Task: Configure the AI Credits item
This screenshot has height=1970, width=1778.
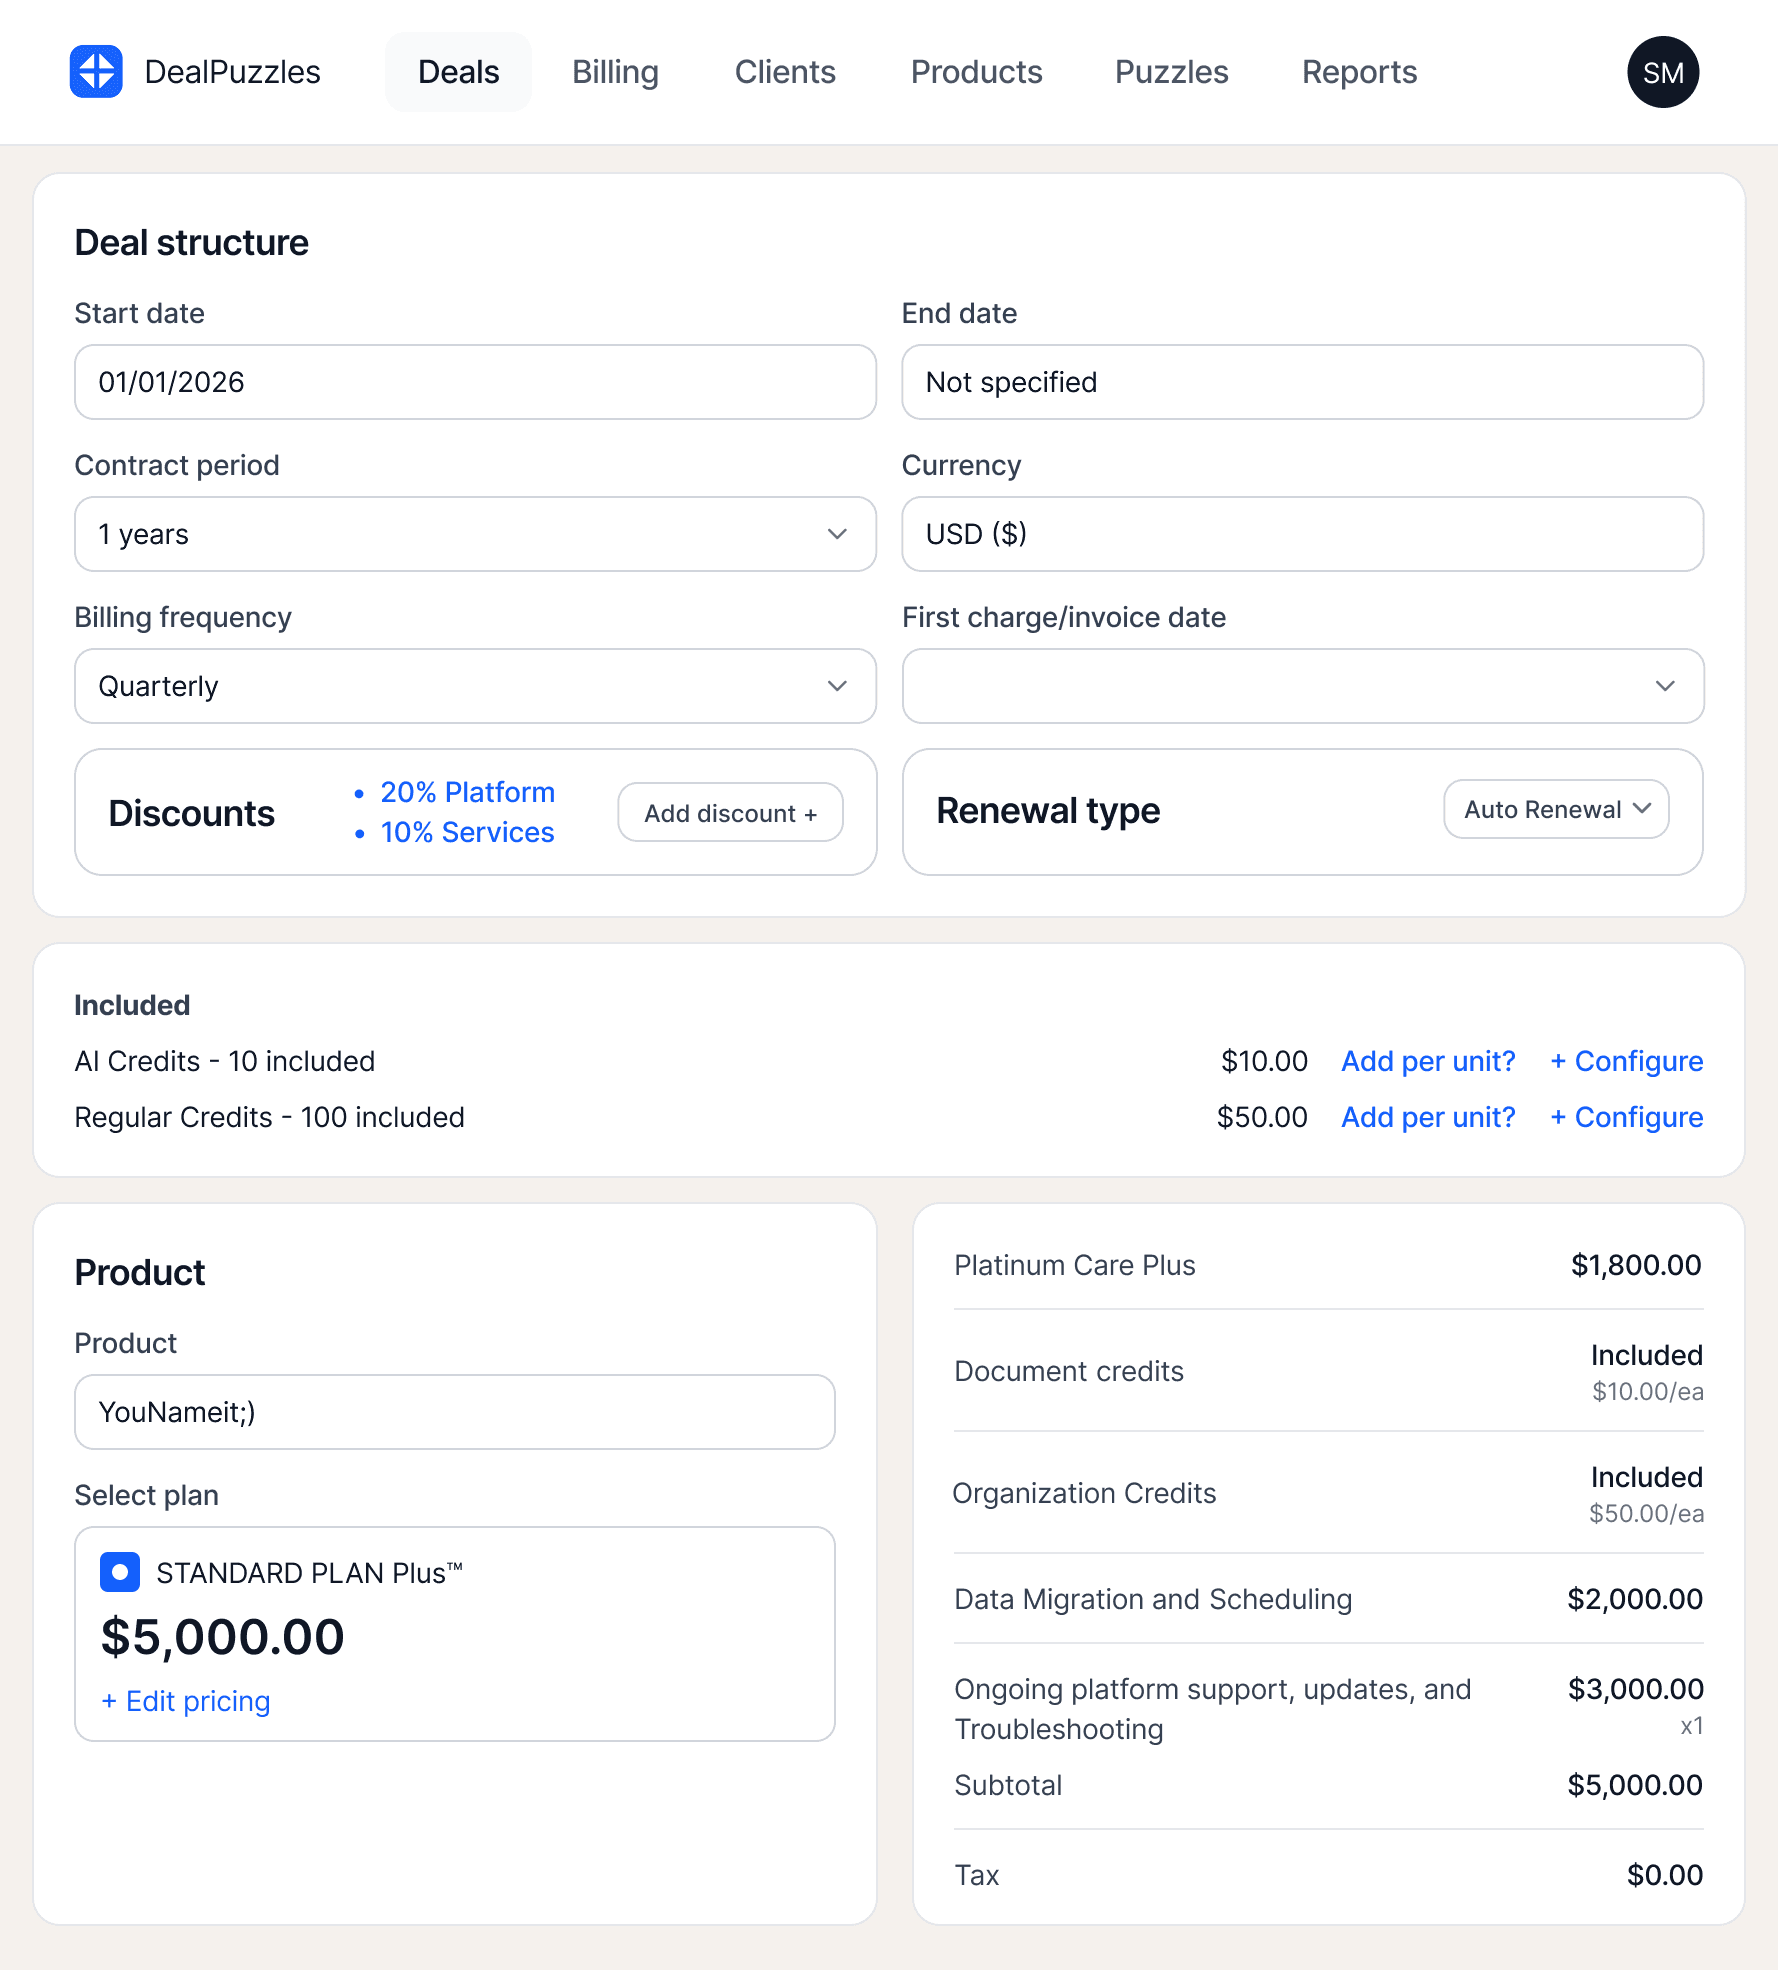Action: coord(1625,1061)
